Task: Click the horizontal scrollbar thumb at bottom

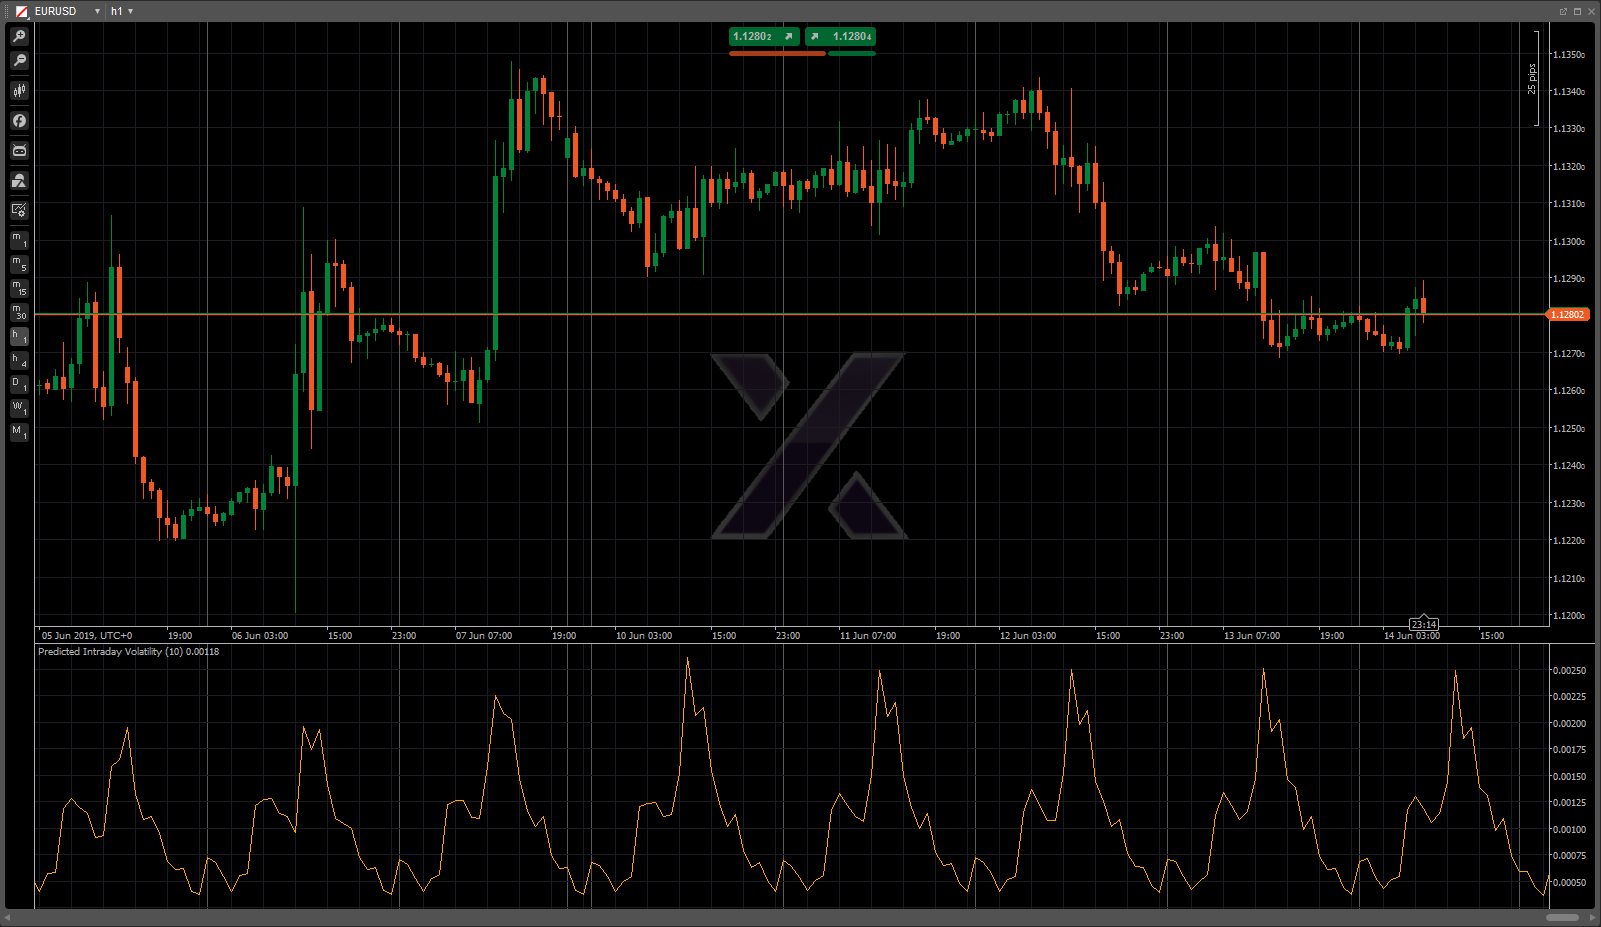Action: click(x=1562, y=917)
